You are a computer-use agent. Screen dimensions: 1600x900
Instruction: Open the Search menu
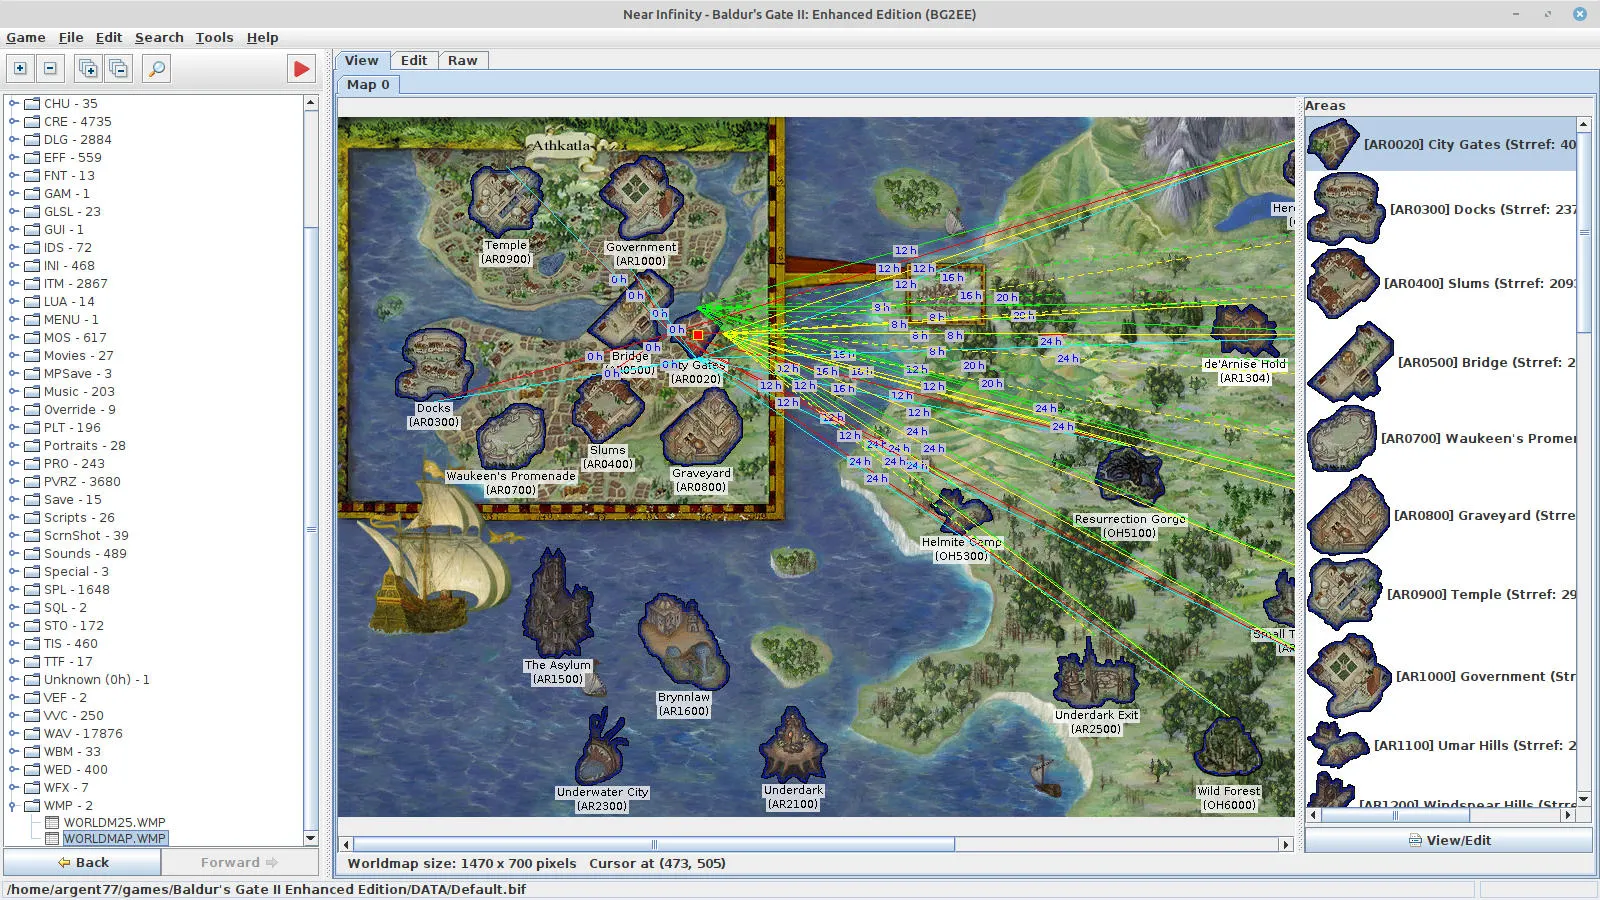click(159, 37)
